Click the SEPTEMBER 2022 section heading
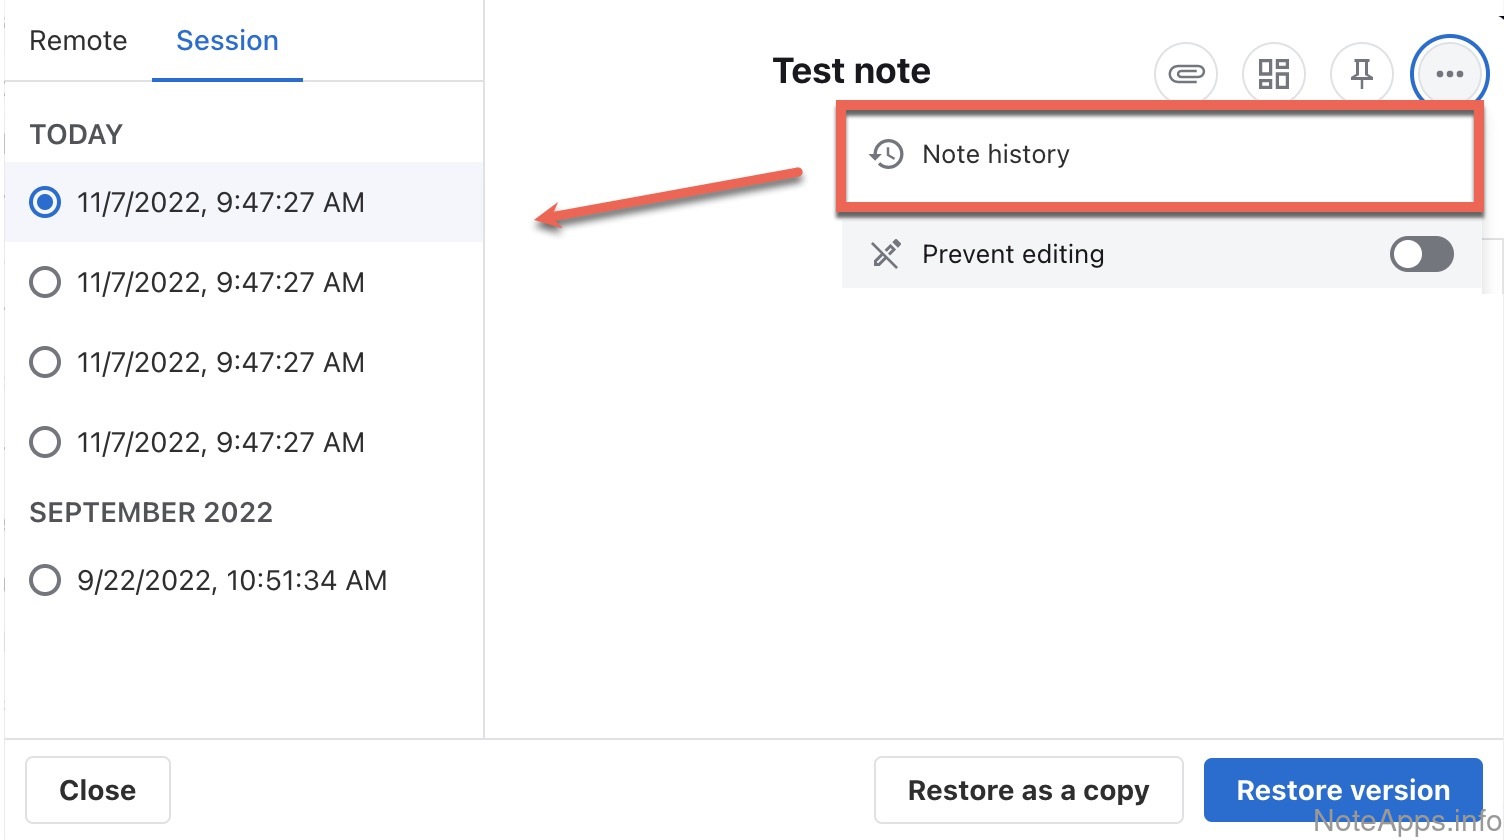 pyautogui.click(x=151, y=512)
